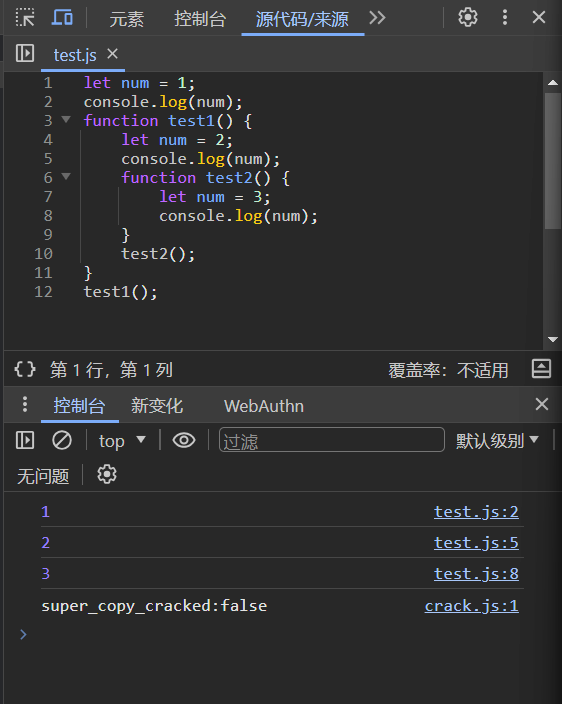Open source link test.js:5
The image size is (562, 704).
pyautogui.click(x=476, y=543)
